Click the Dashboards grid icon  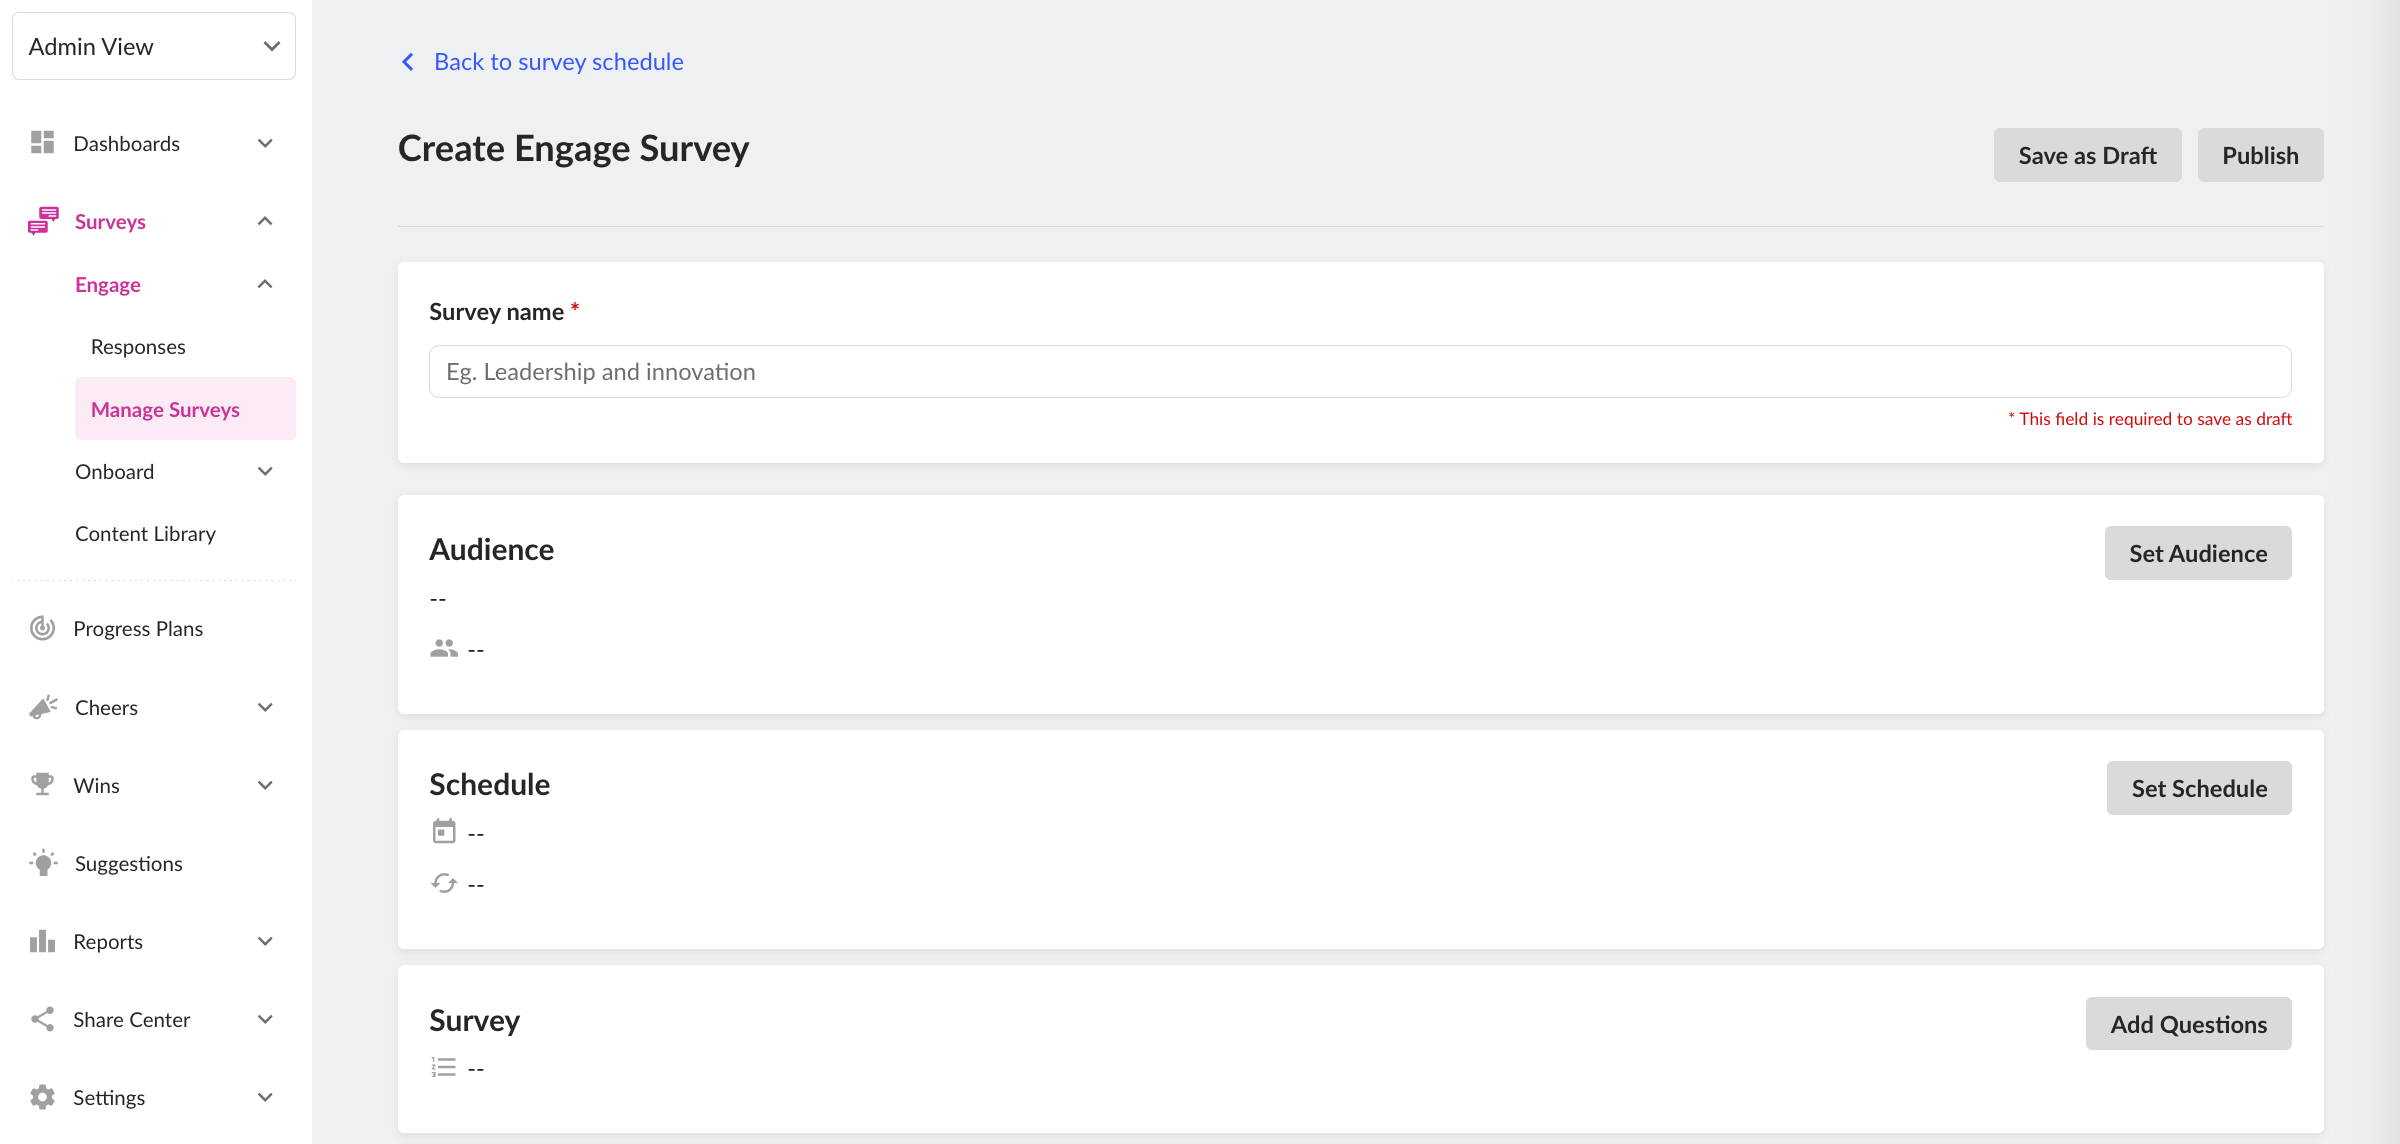pos(42,143)
